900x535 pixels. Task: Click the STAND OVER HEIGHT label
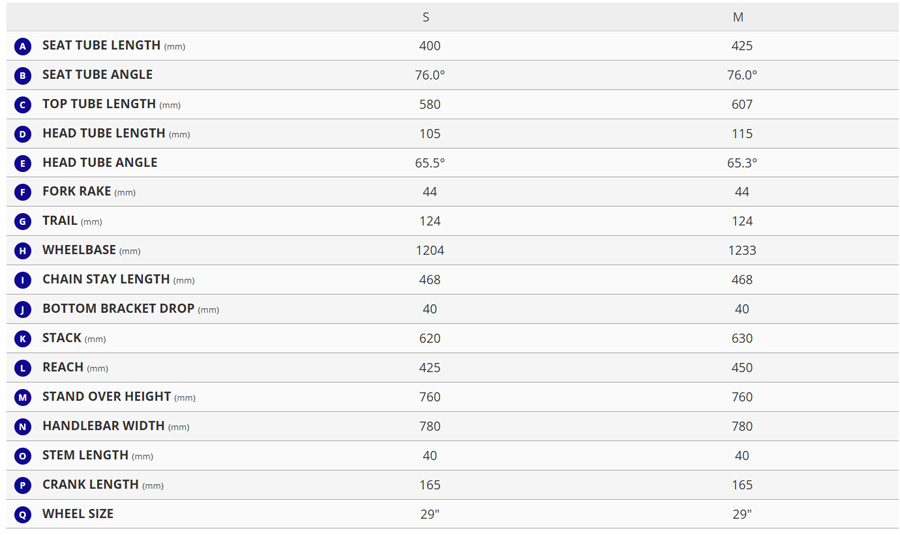pyautogui.click(x=107, y=396)
